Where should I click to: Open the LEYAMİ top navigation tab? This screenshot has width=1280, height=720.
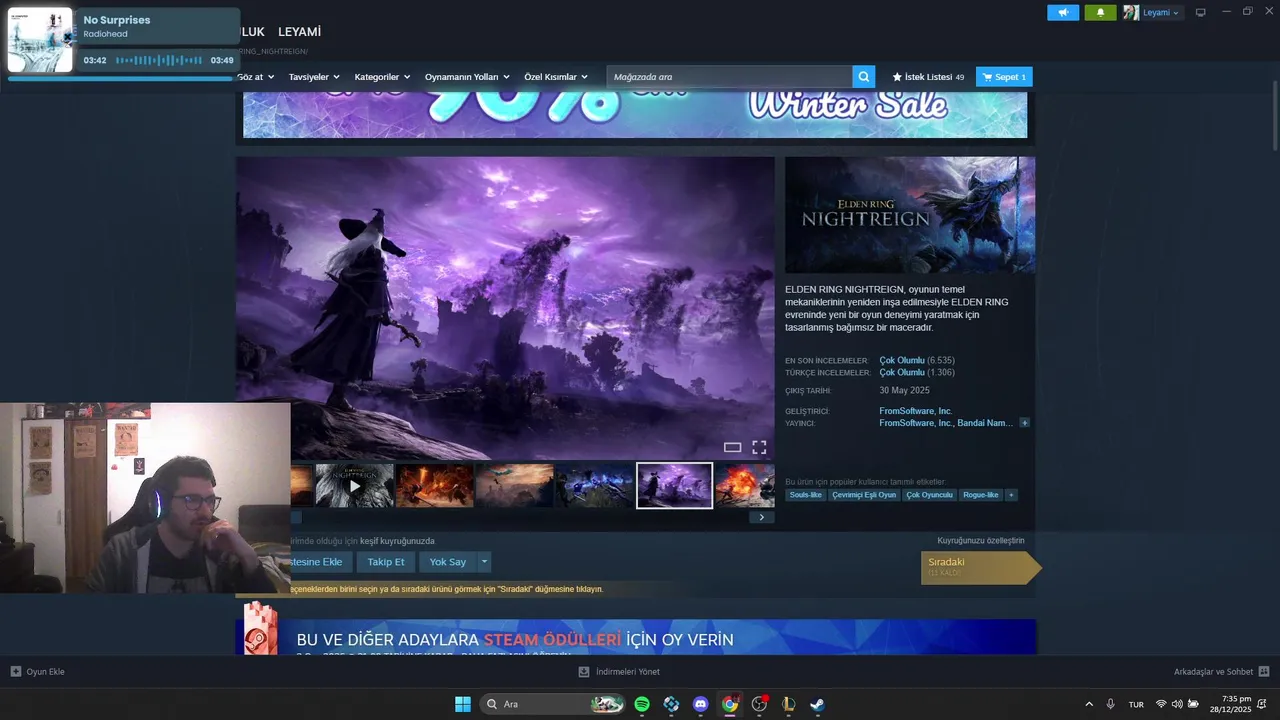(299, 32)
